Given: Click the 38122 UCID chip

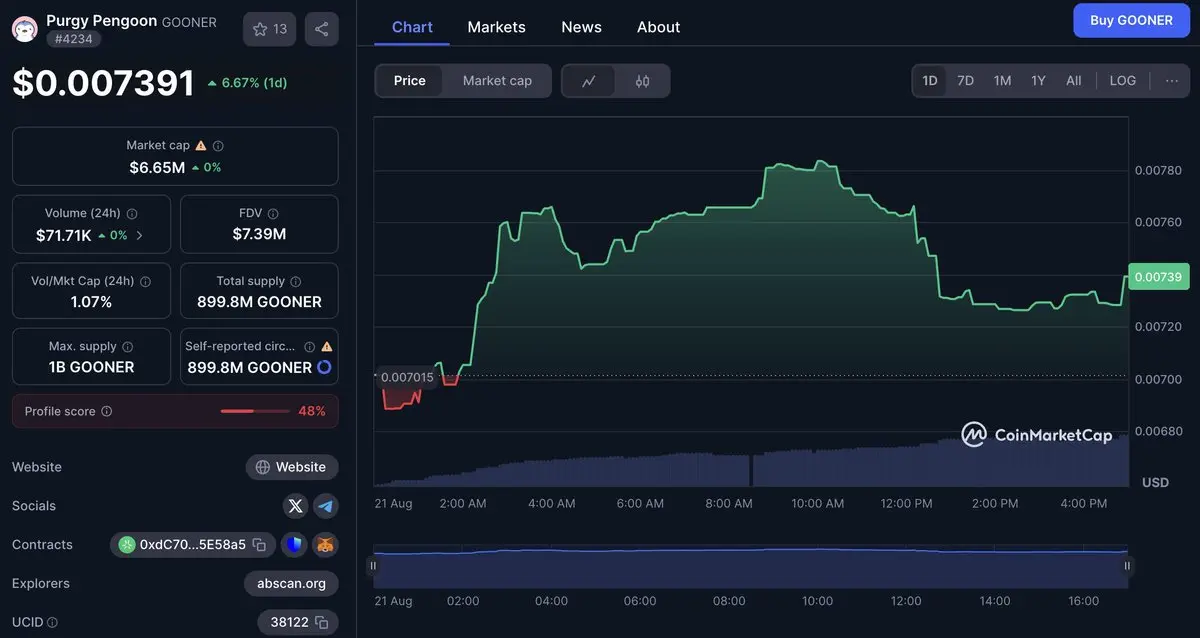Looking at the screenshot, I should pos(297,622).
